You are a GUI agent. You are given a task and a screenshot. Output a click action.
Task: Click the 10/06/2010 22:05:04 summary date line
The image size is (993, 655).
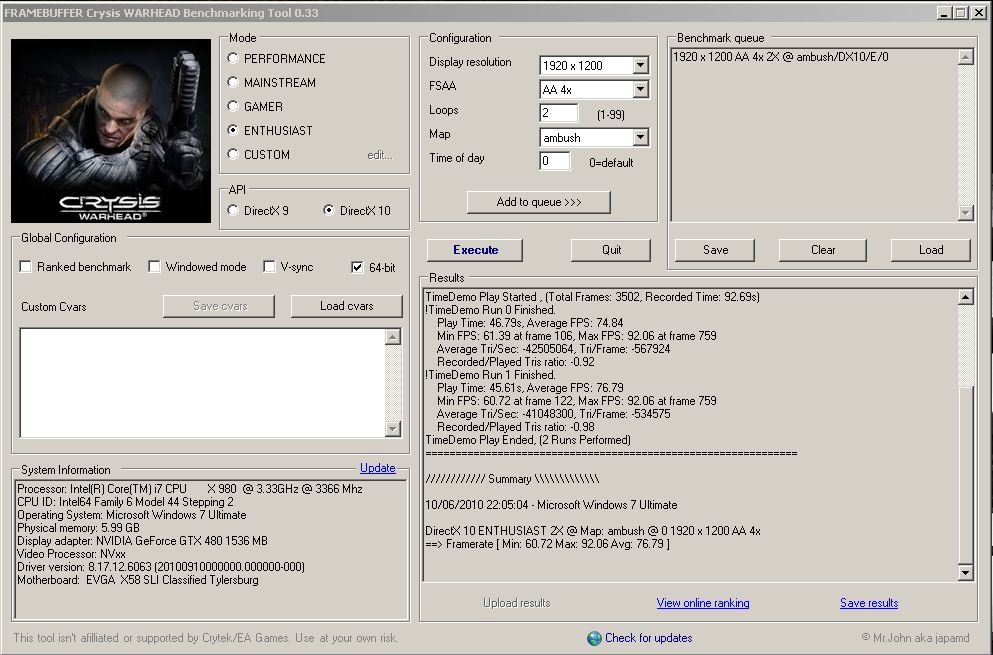[551, 505]
